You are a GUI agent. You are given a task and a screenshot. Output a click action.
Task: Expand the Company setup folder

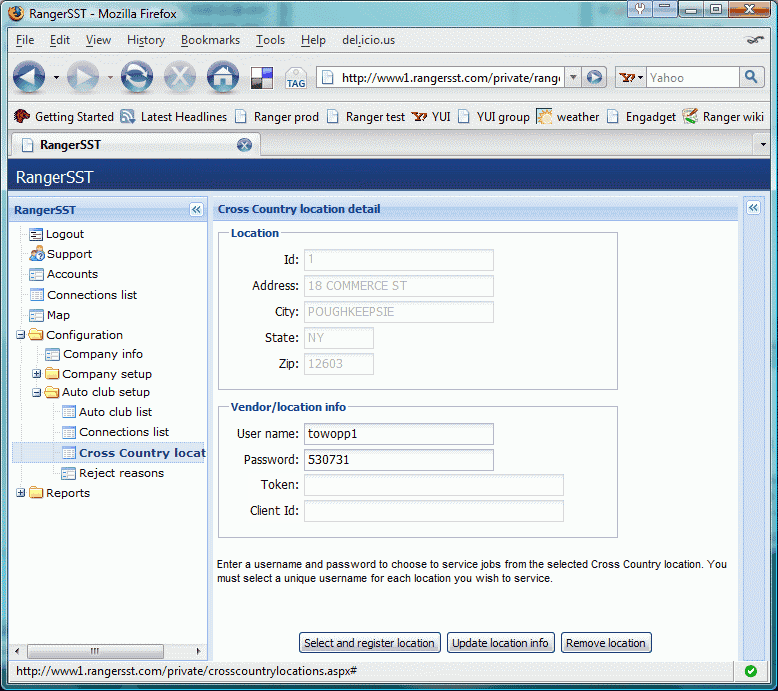pyautogui.click(x=37, y=374)
